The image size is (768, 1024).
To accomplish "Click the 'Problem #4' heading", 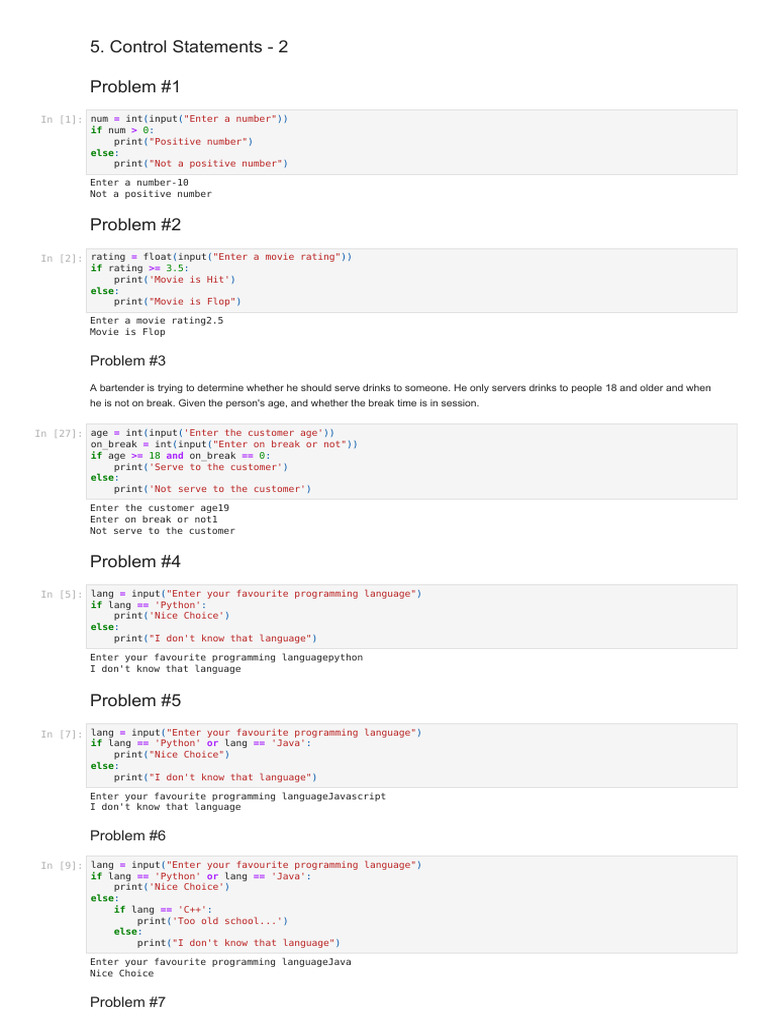I will 135,562.
